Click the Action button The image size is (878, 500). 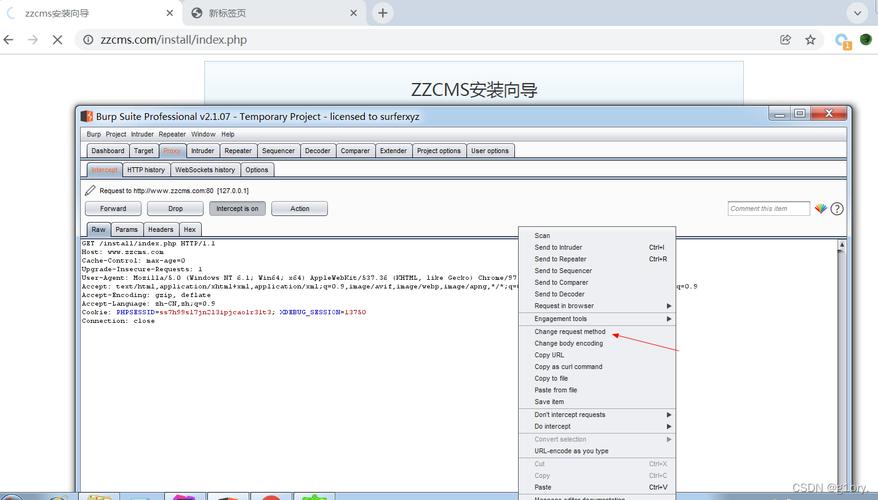(300, 209)
